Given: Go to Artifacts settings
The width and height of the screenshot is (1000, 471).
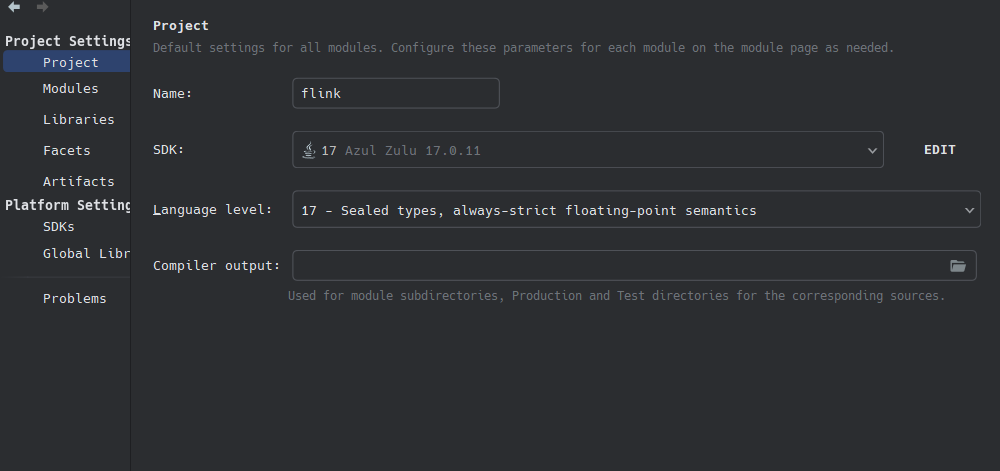Looking at the screenshot, I should pyautogui.click(x=78, y=182).
